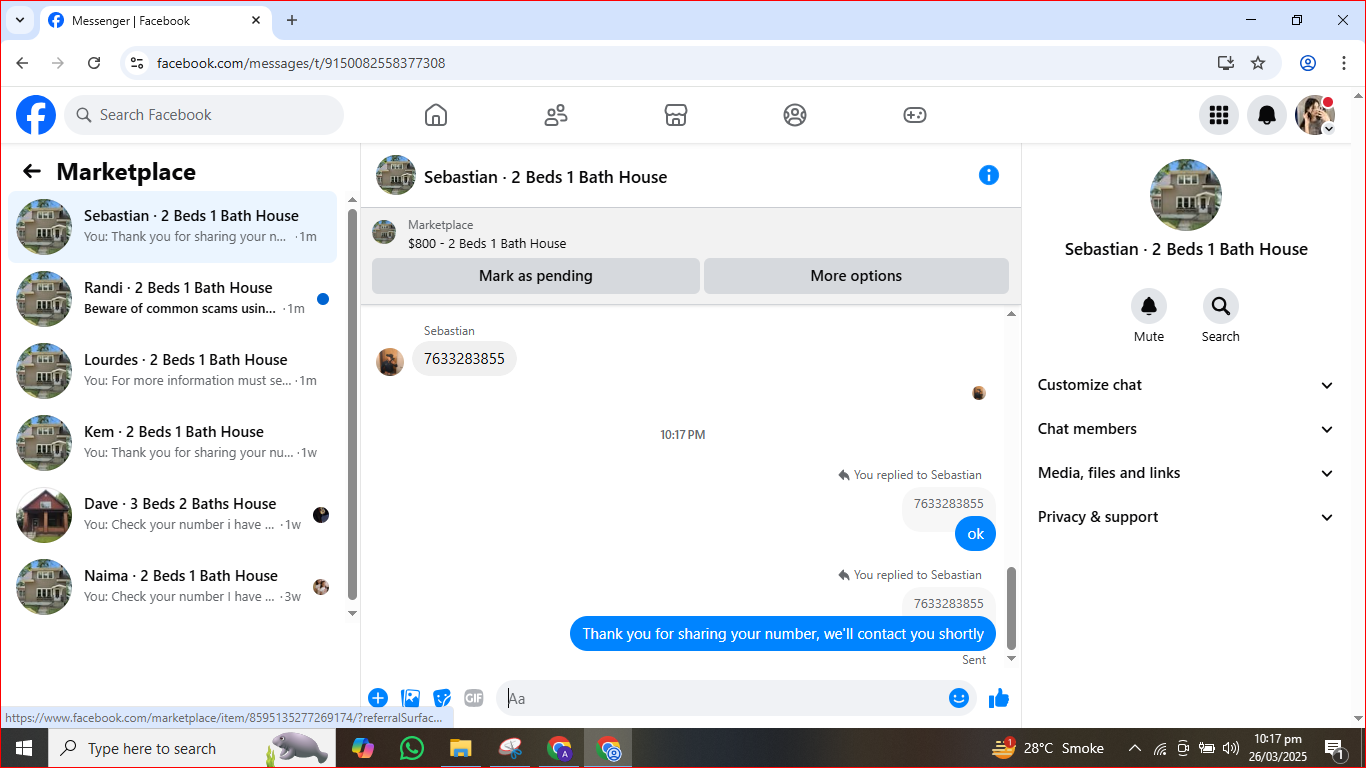The height and width of the screenshot is (768, 1366).
Task: Search in conversation with magnifier icon
Action: (1221, 306)
